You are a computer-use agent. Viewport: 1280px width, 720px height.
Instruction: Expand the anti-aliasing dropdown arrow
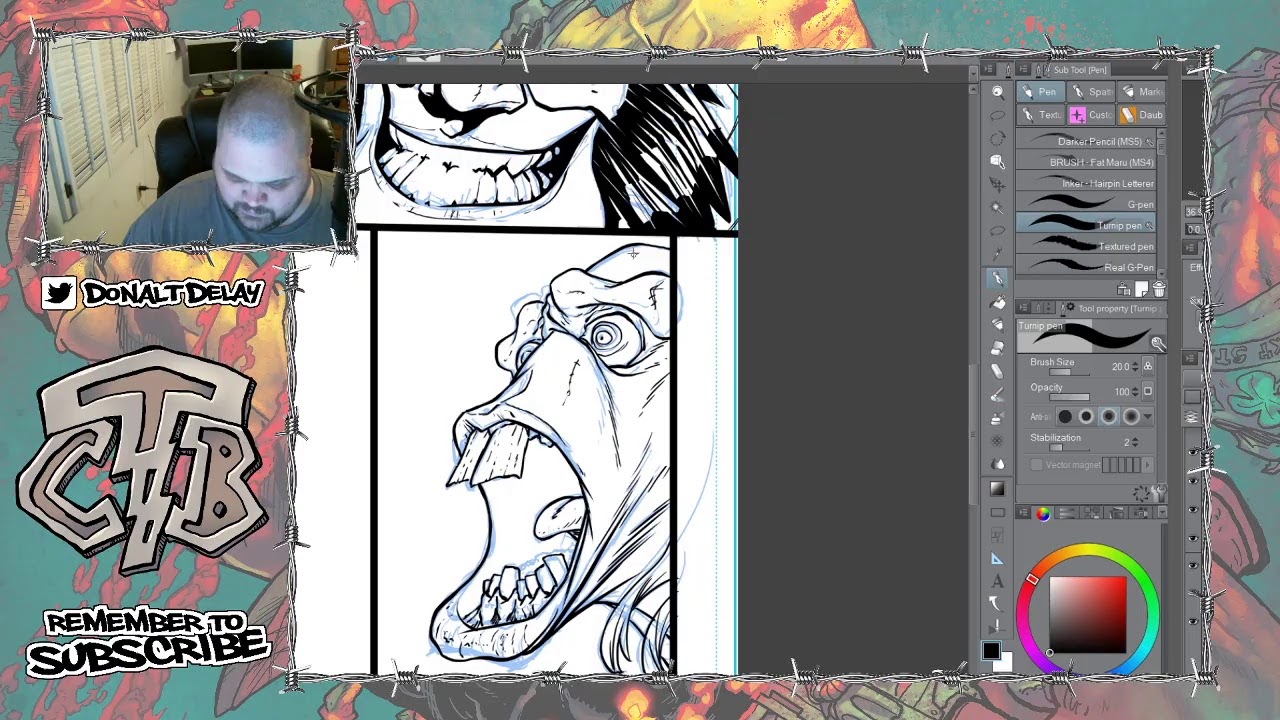[1147, 417]
